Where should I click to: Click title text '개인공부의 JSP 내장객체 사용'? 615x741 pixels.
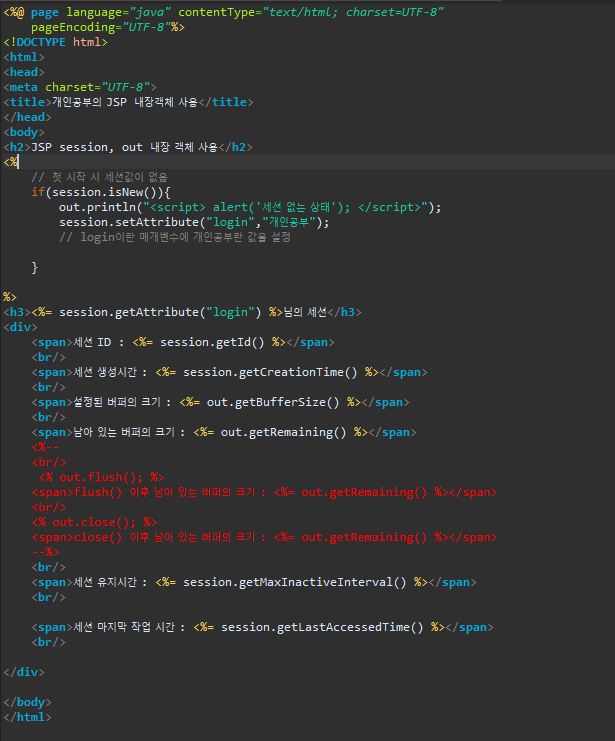coord(125,102)
